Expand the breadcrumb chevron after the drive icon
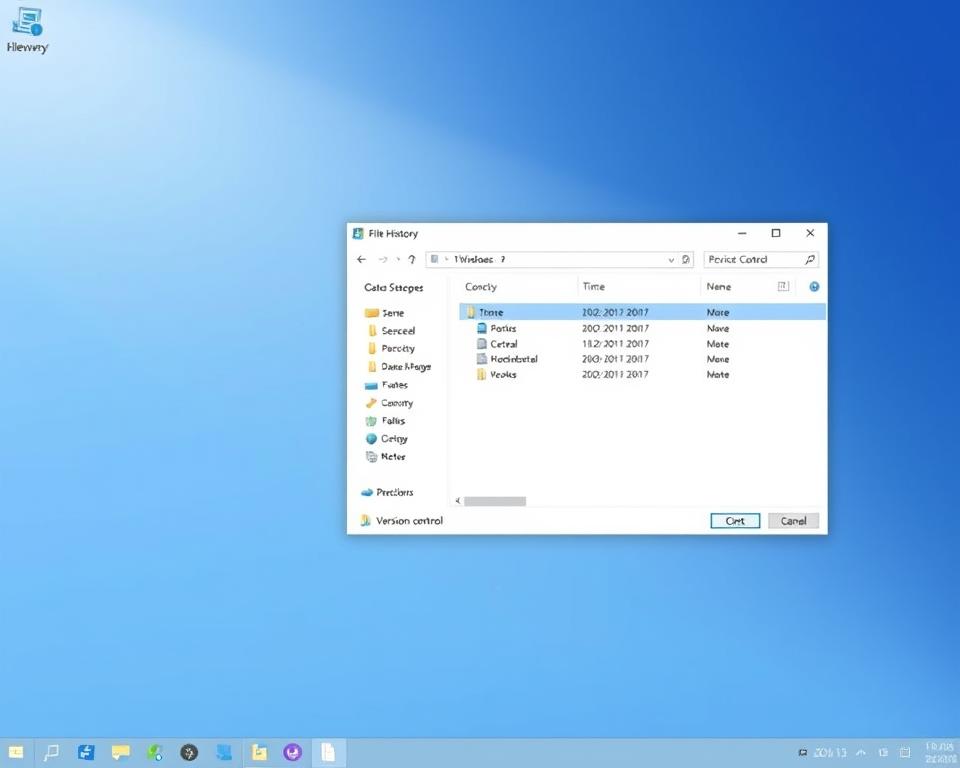This screenshot has height=768, width=960. tap(445, 259)
